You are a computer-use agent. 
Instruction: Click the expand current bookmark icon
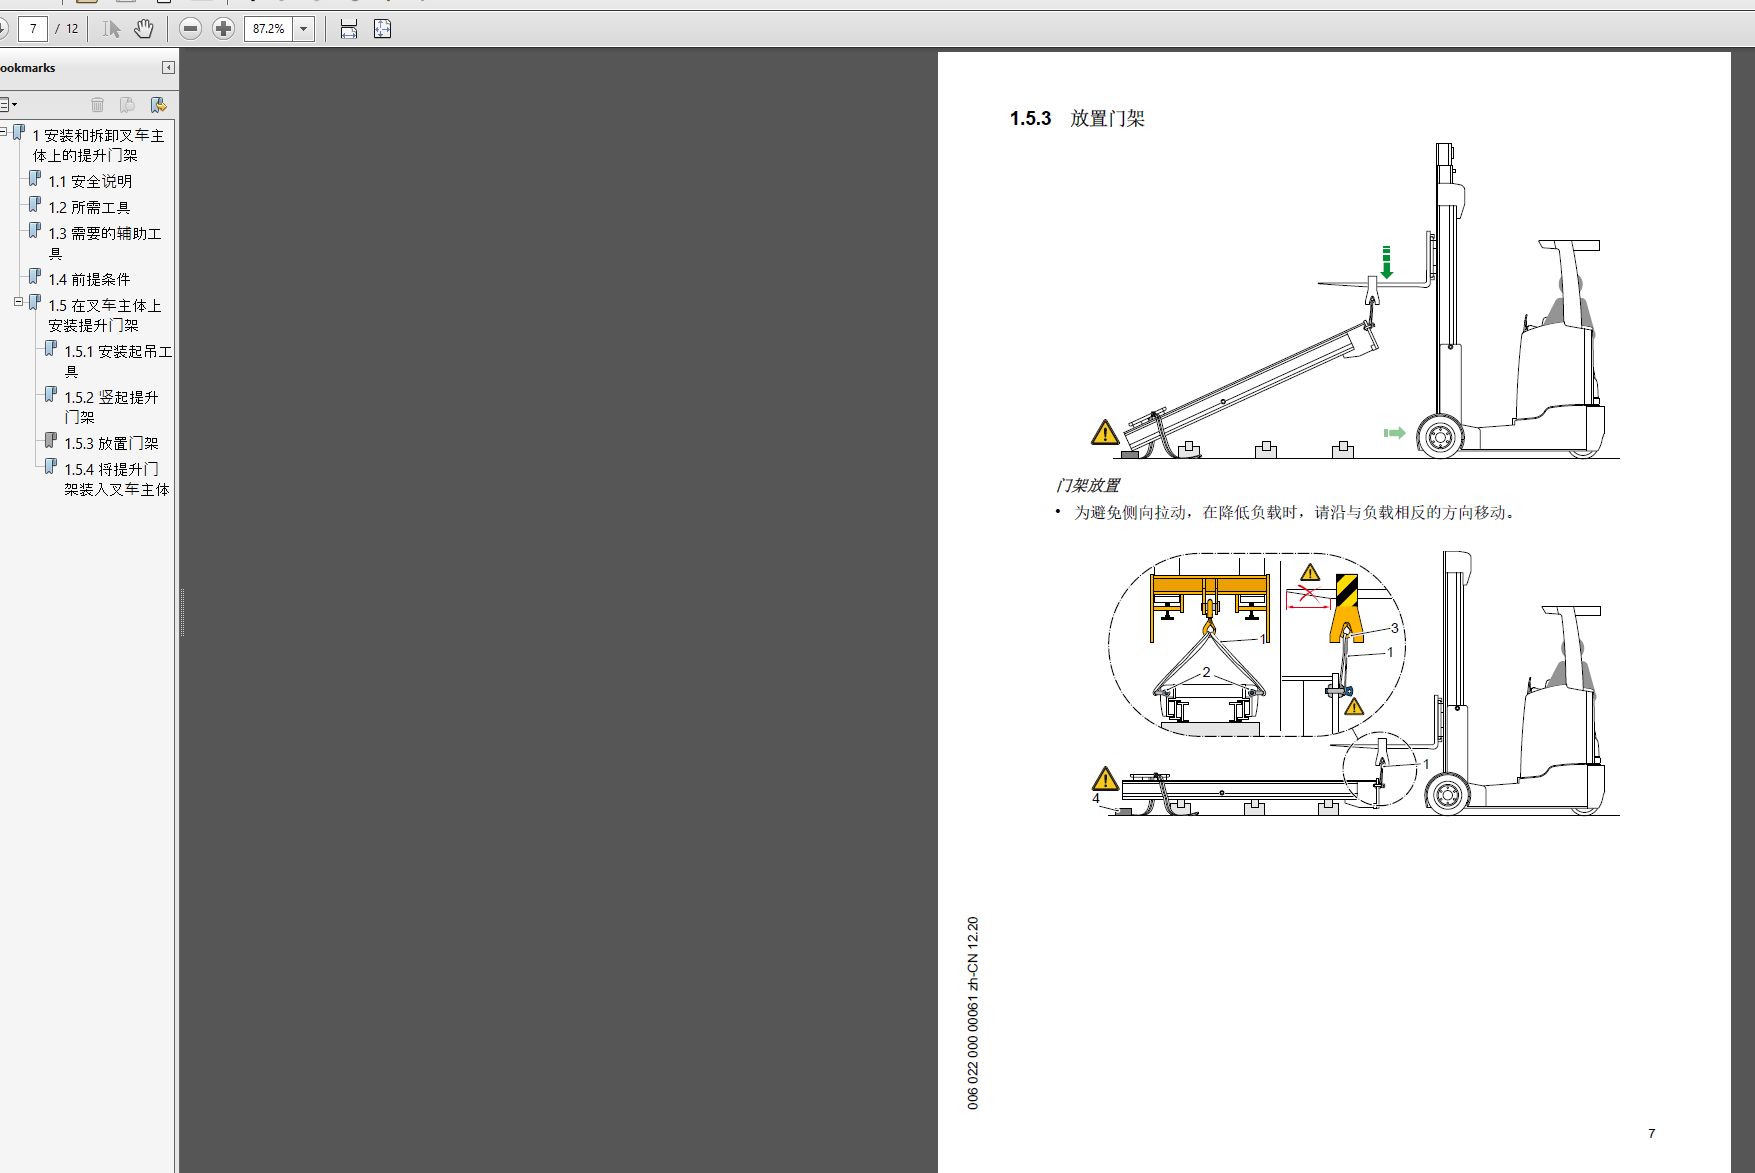[x=158, y=105]
